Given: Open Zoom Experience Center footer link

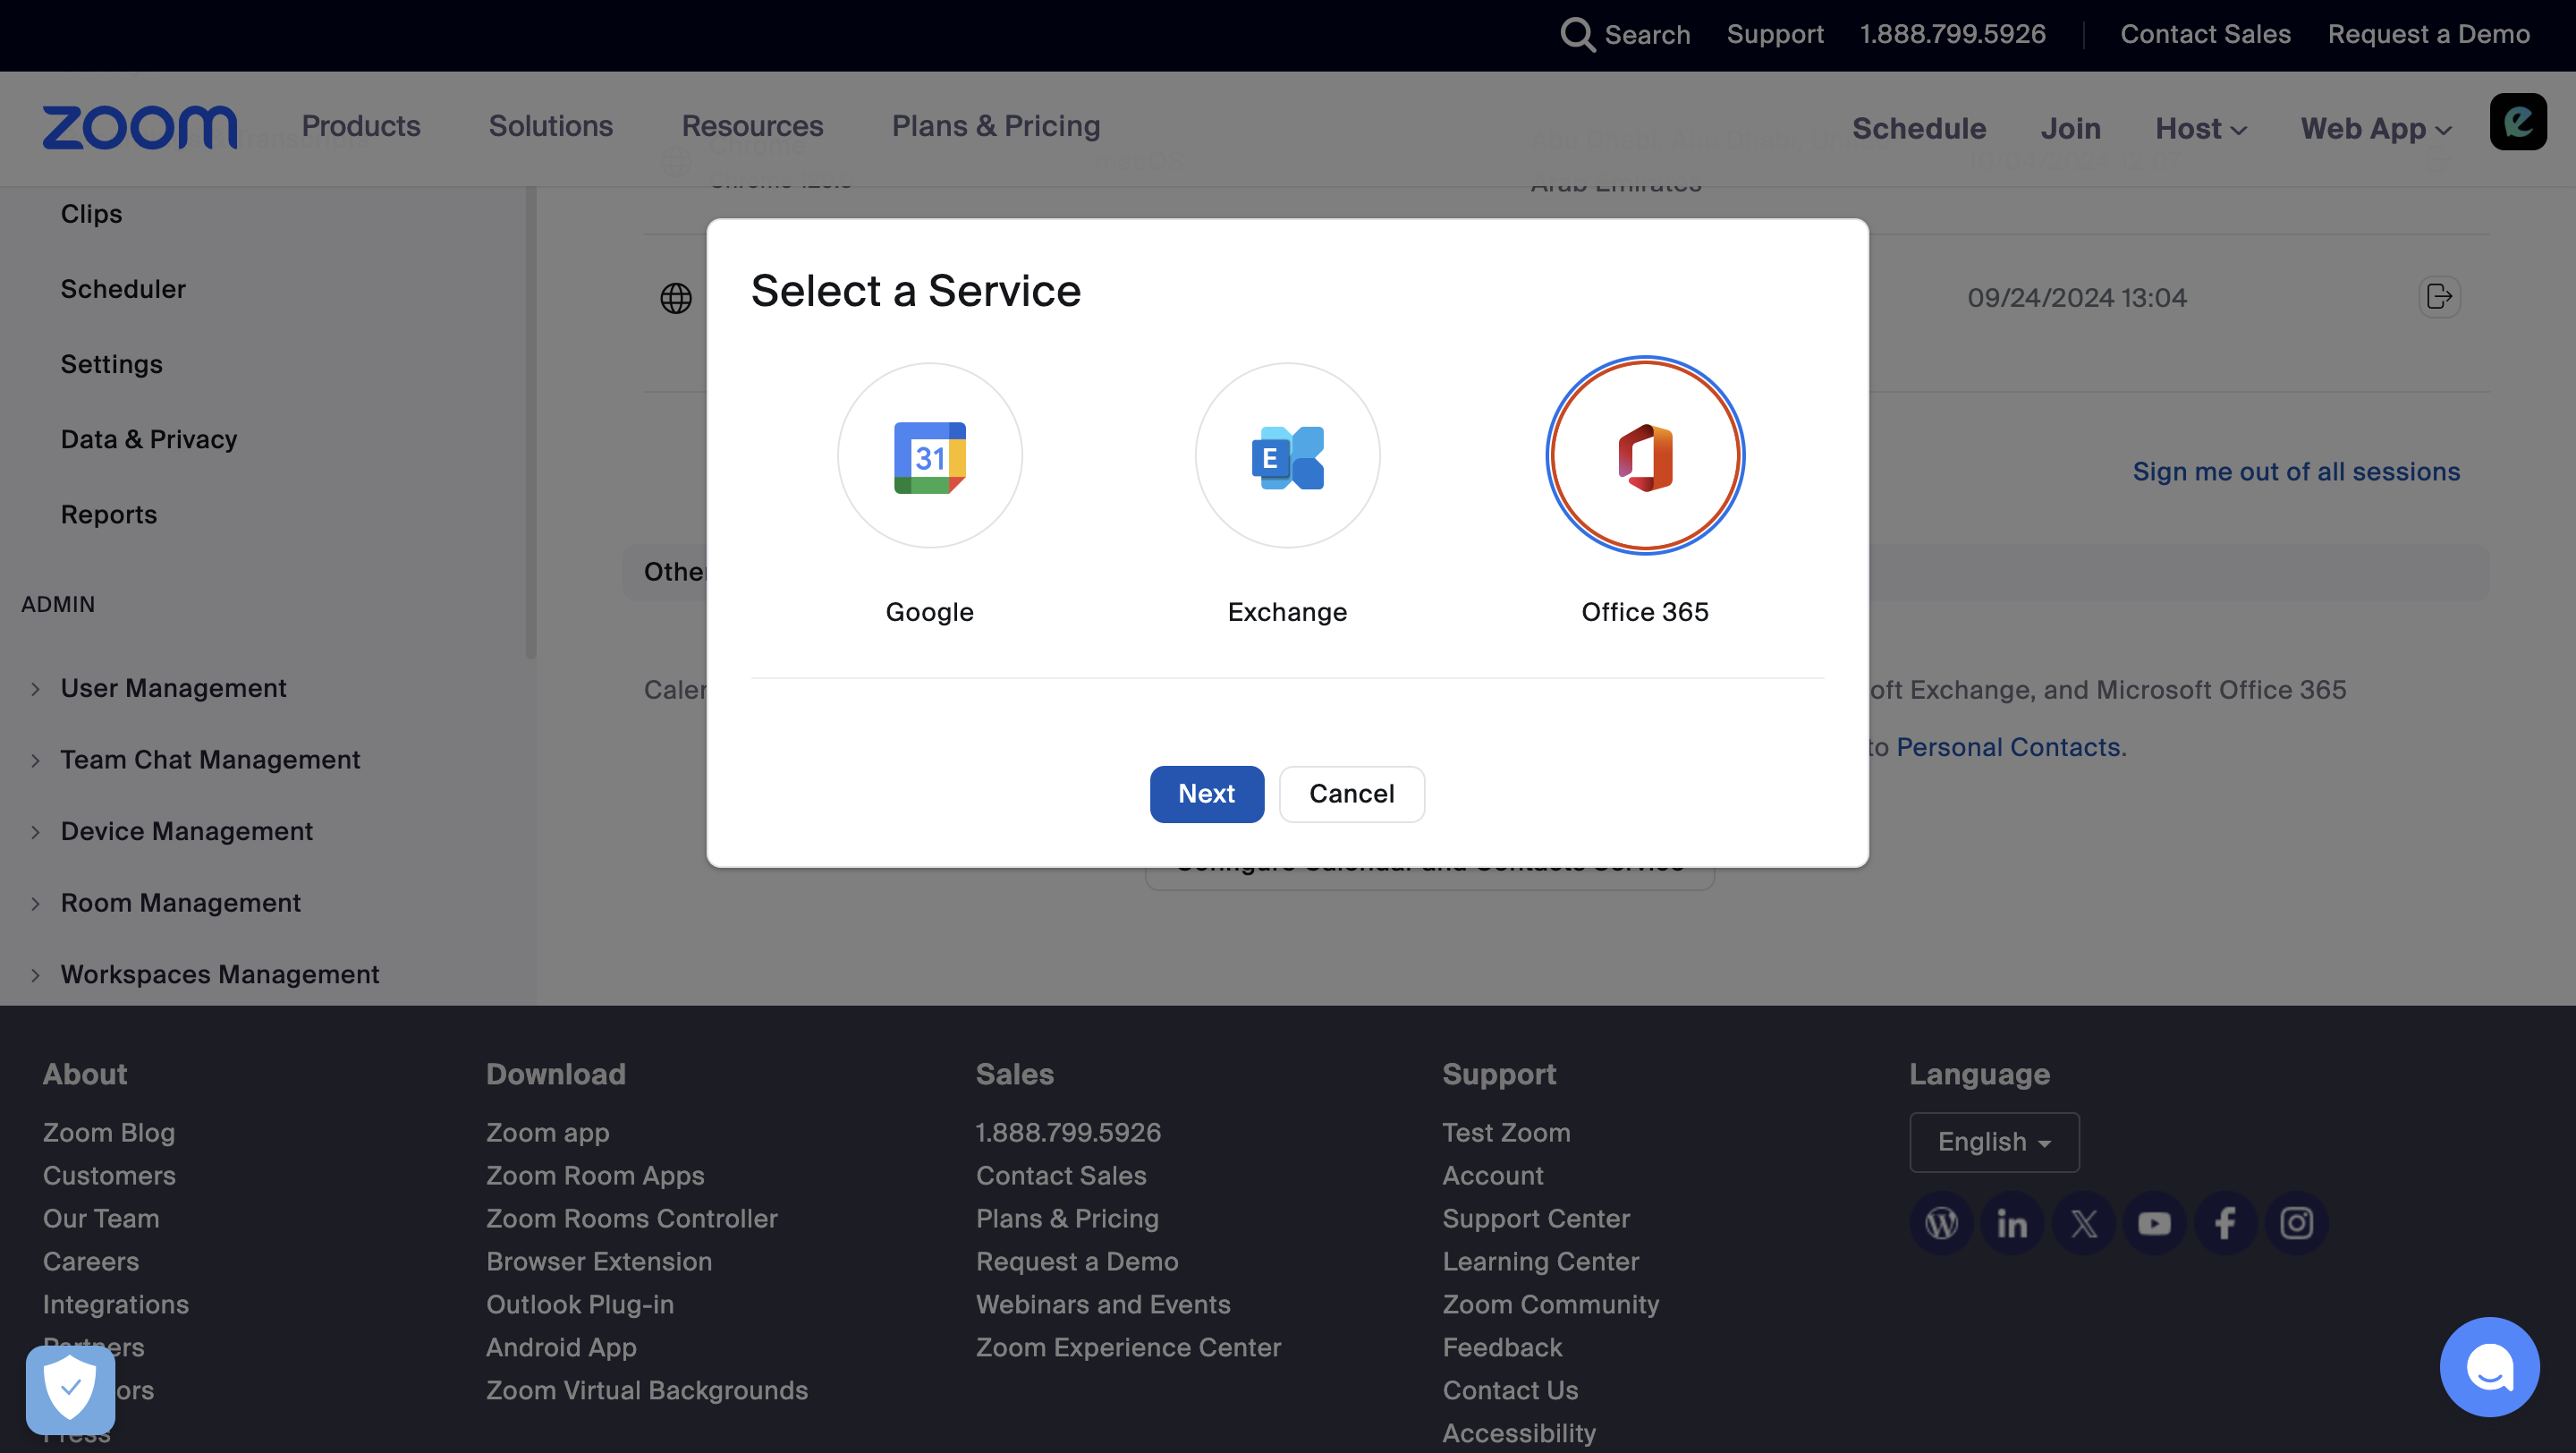Looking at the screenshot, I should [x=1127, y=1347].
